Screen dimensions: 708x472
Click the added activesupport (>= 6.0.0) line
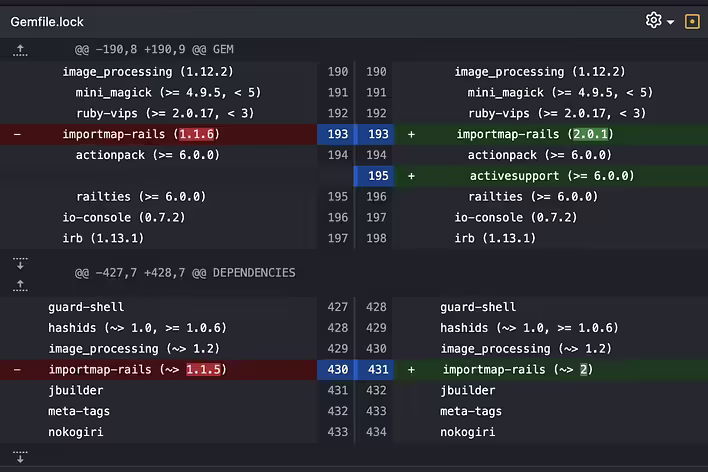(552, 176)
